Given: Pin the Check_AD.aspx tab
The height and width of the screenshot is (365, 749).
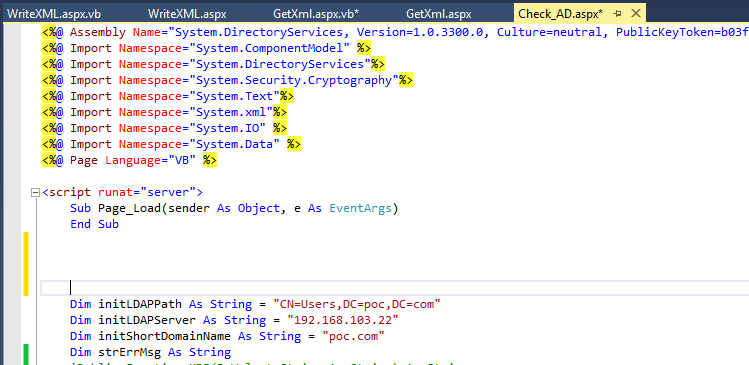Looking at the screenshot, I should pos(617,13).
